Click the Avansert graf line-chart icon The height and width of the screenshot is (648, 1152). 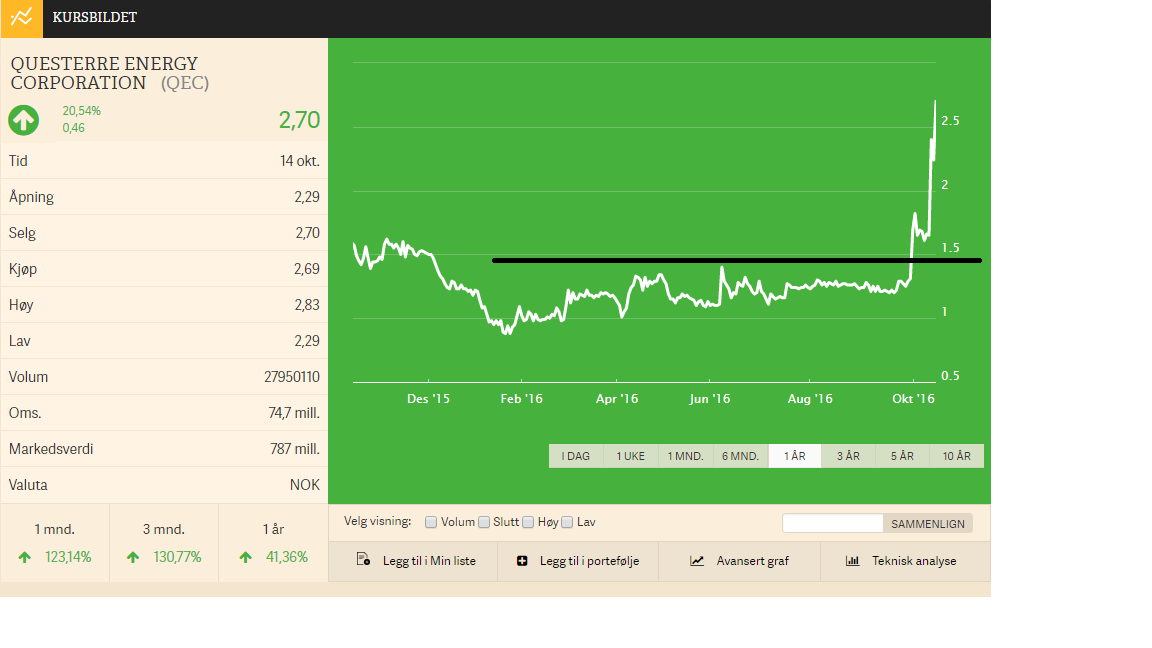click(696, 561)
